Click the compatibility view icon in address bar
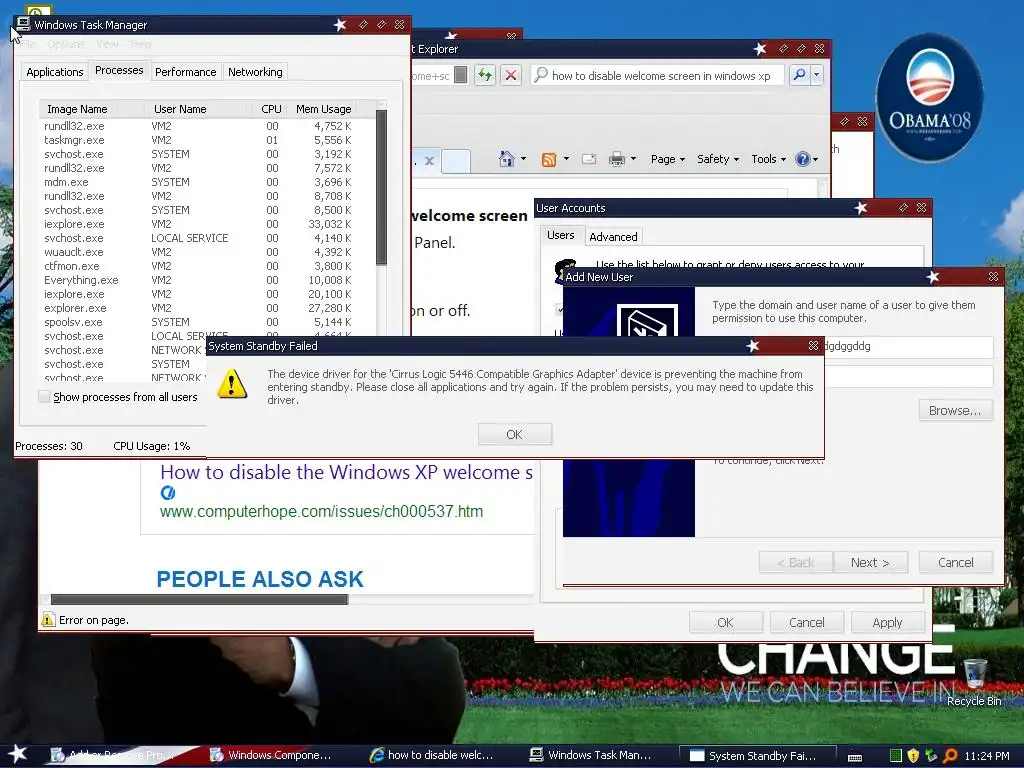 [460, 75]
